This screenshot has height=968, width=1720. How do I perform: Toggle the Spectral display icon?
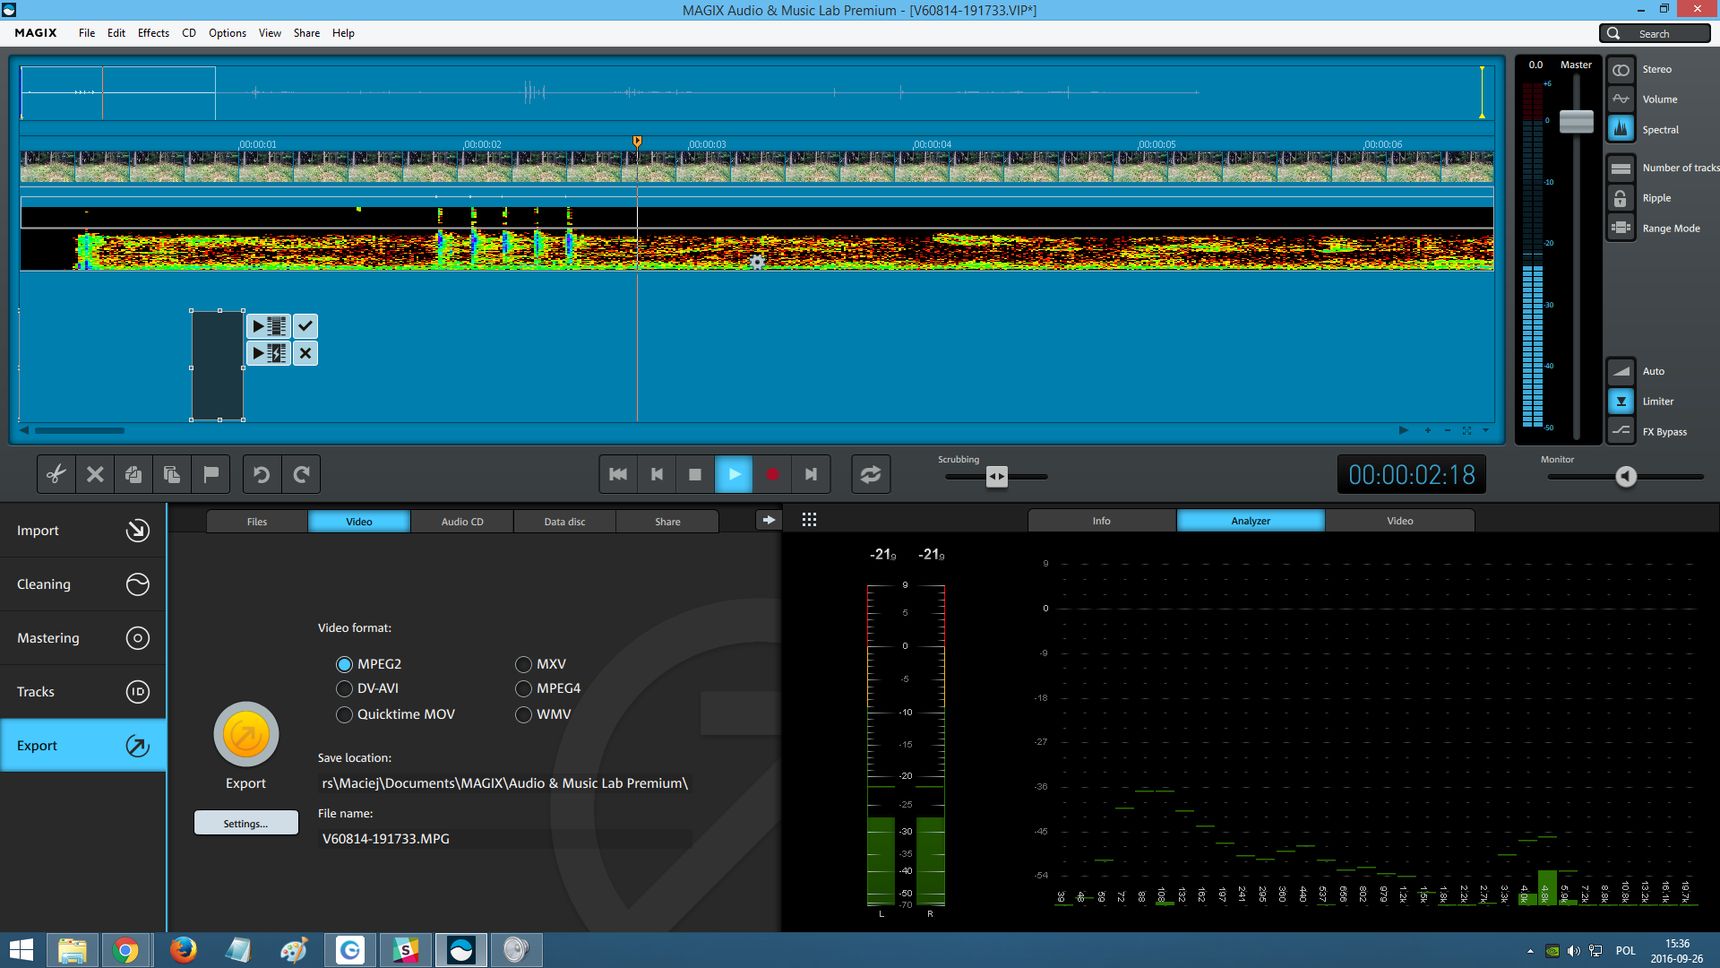click(x=1621, y=129)
